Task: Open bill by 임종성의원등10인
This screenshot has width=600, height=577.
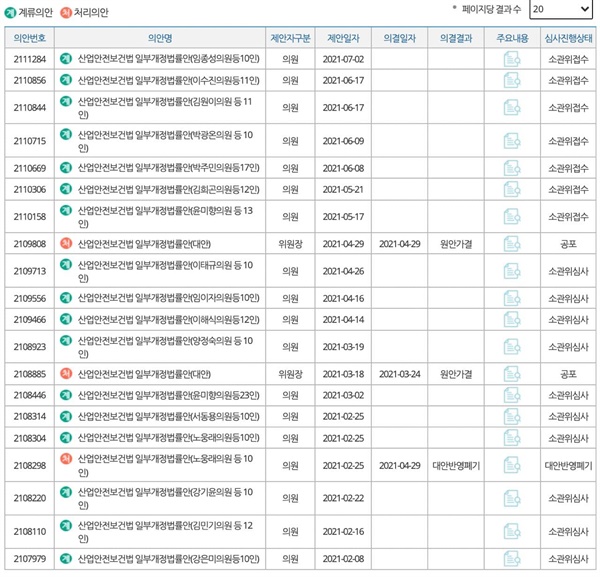Action: (168, 59)
